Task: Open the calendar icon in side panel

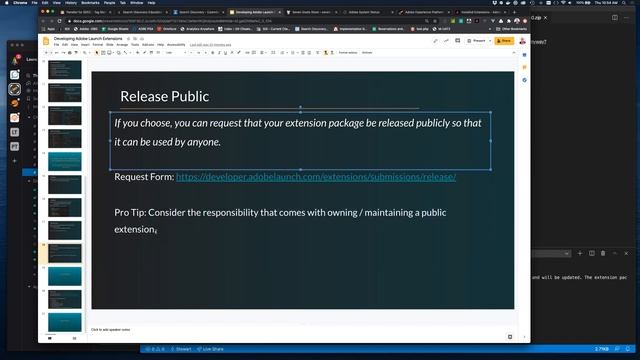Action: (524, 55)
